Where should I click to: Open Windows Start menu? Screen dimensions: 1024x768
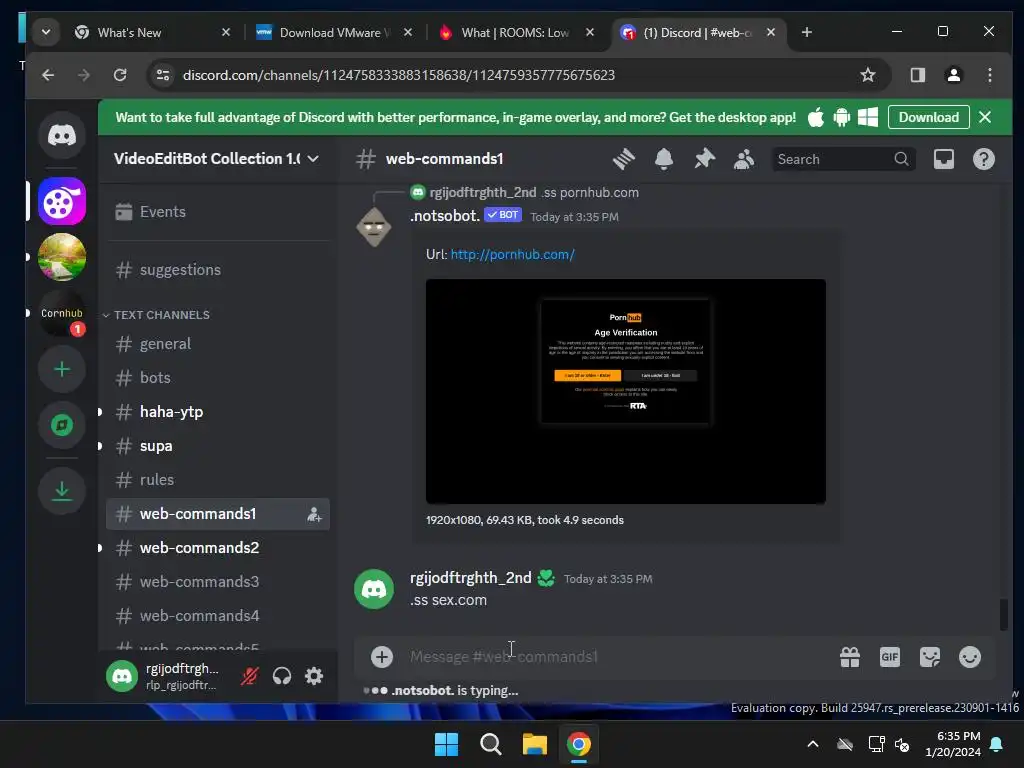(x=447, y=744)
